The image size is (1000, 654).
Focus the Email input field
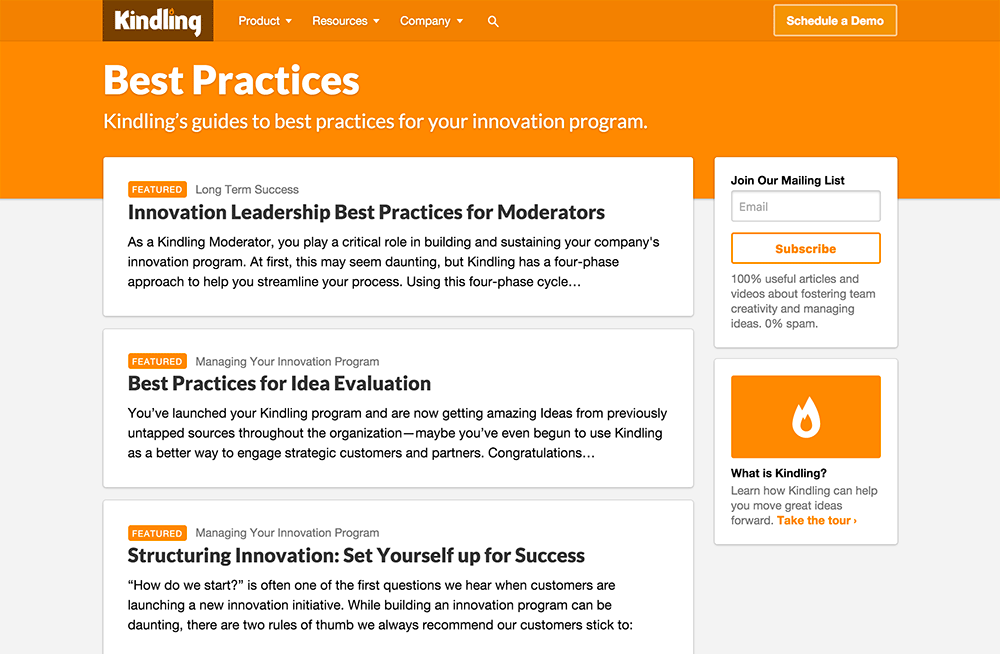(805, 206)
